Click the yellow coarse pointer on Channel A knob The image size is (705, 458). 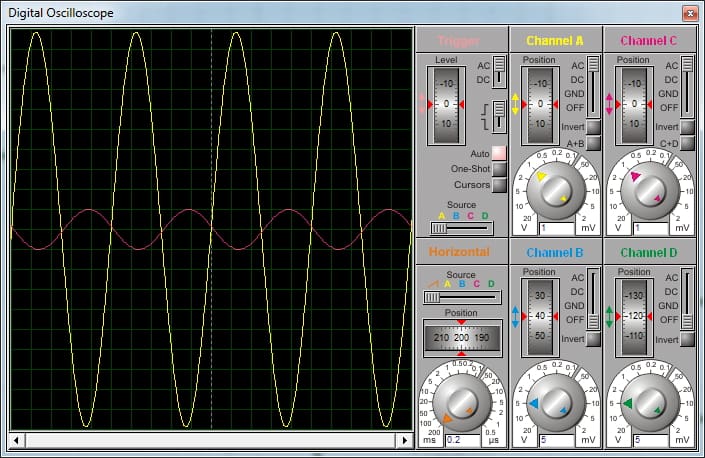coord(541,176)
